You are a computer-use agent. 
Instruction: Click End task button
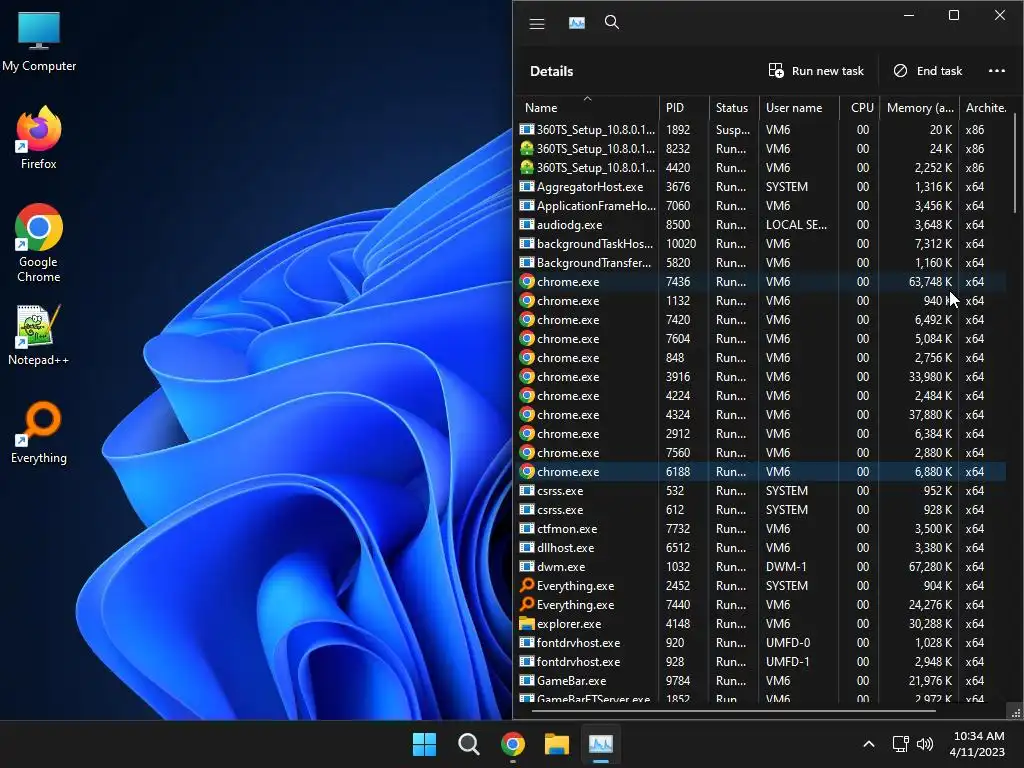(x=927, y=71)
